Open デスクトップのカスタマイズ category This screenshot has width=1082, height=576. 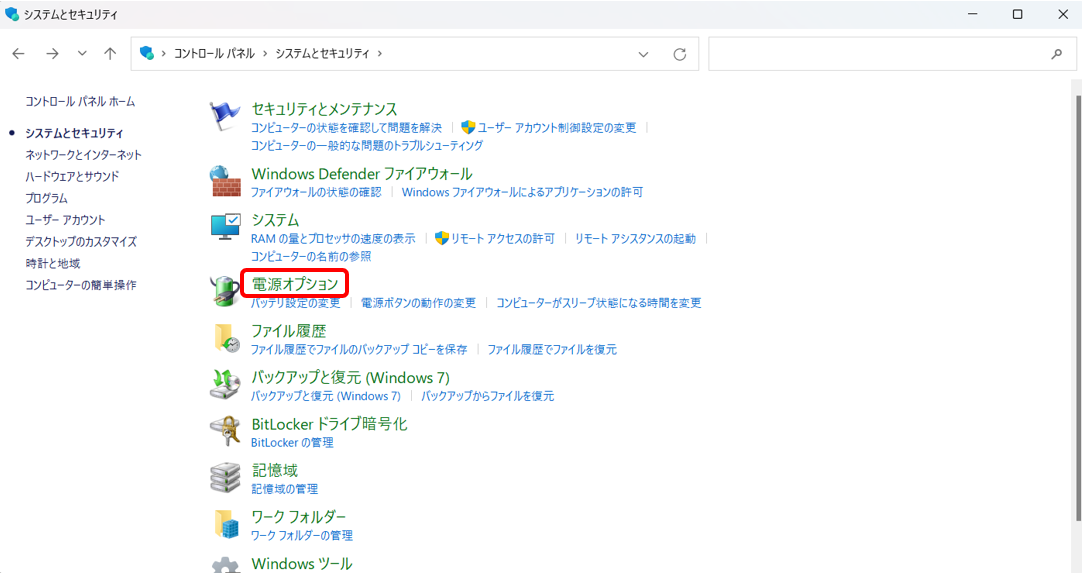click(81, 241)
